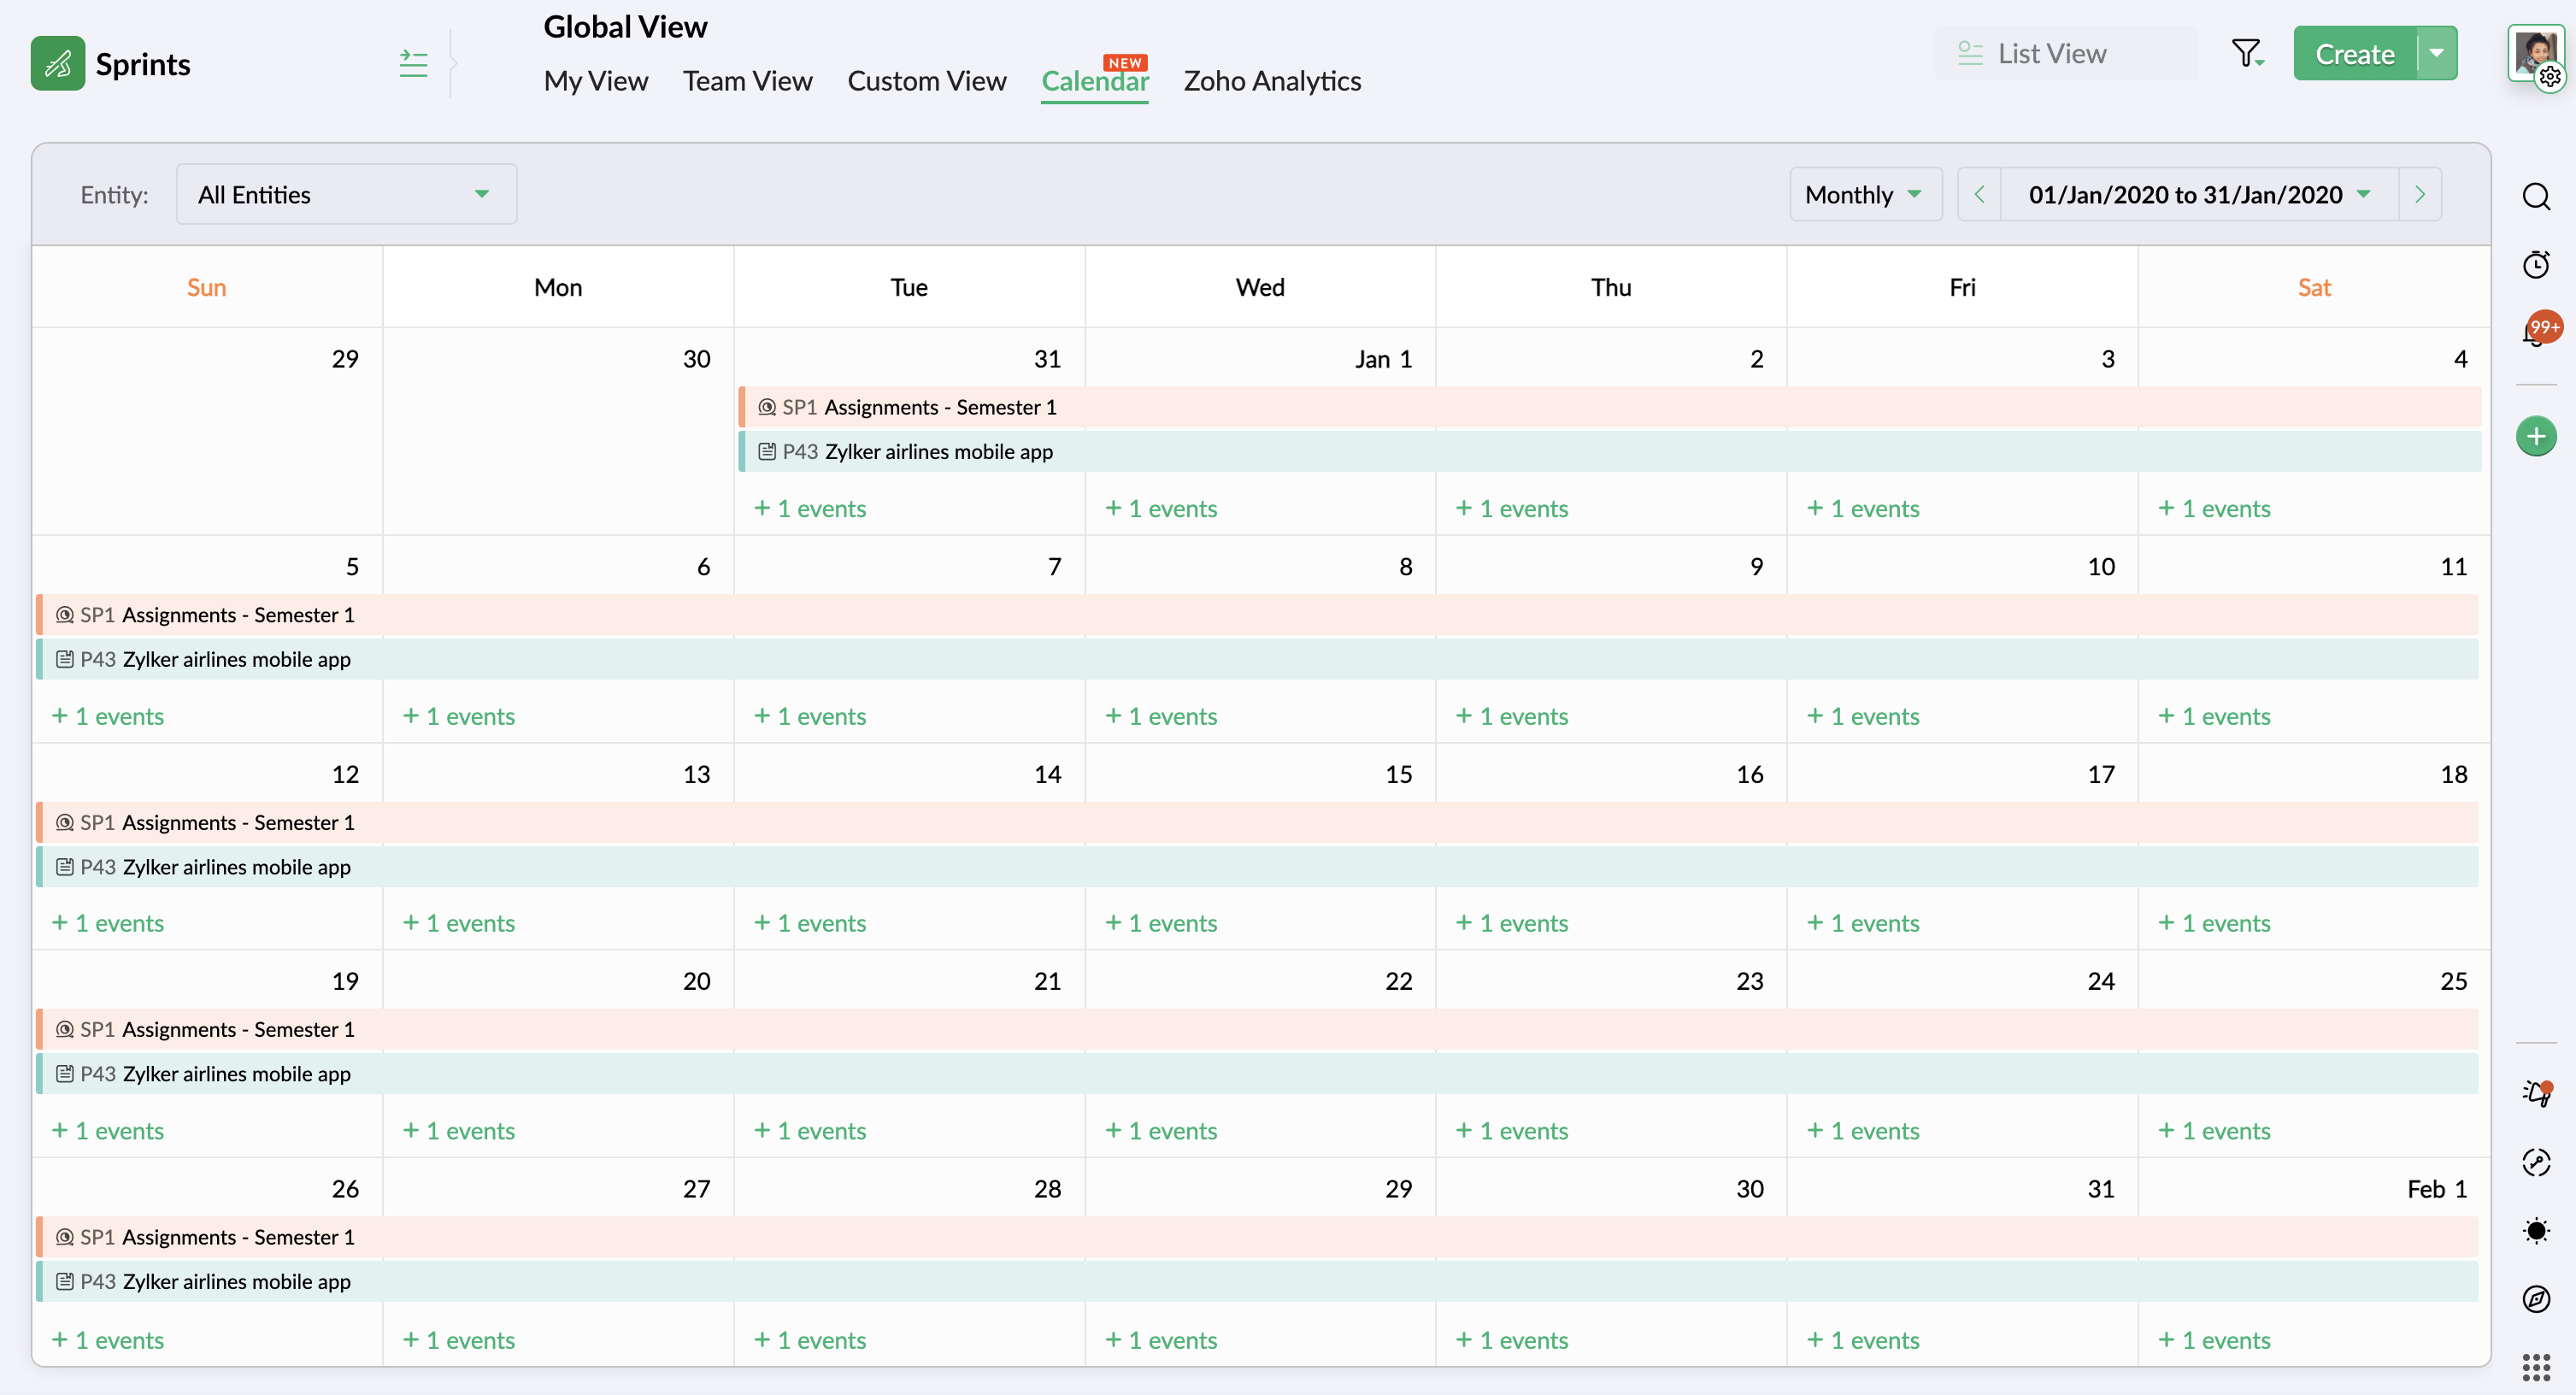2576x1395 pixels.
Task: Go to next month arrow
Action: 2420,194
